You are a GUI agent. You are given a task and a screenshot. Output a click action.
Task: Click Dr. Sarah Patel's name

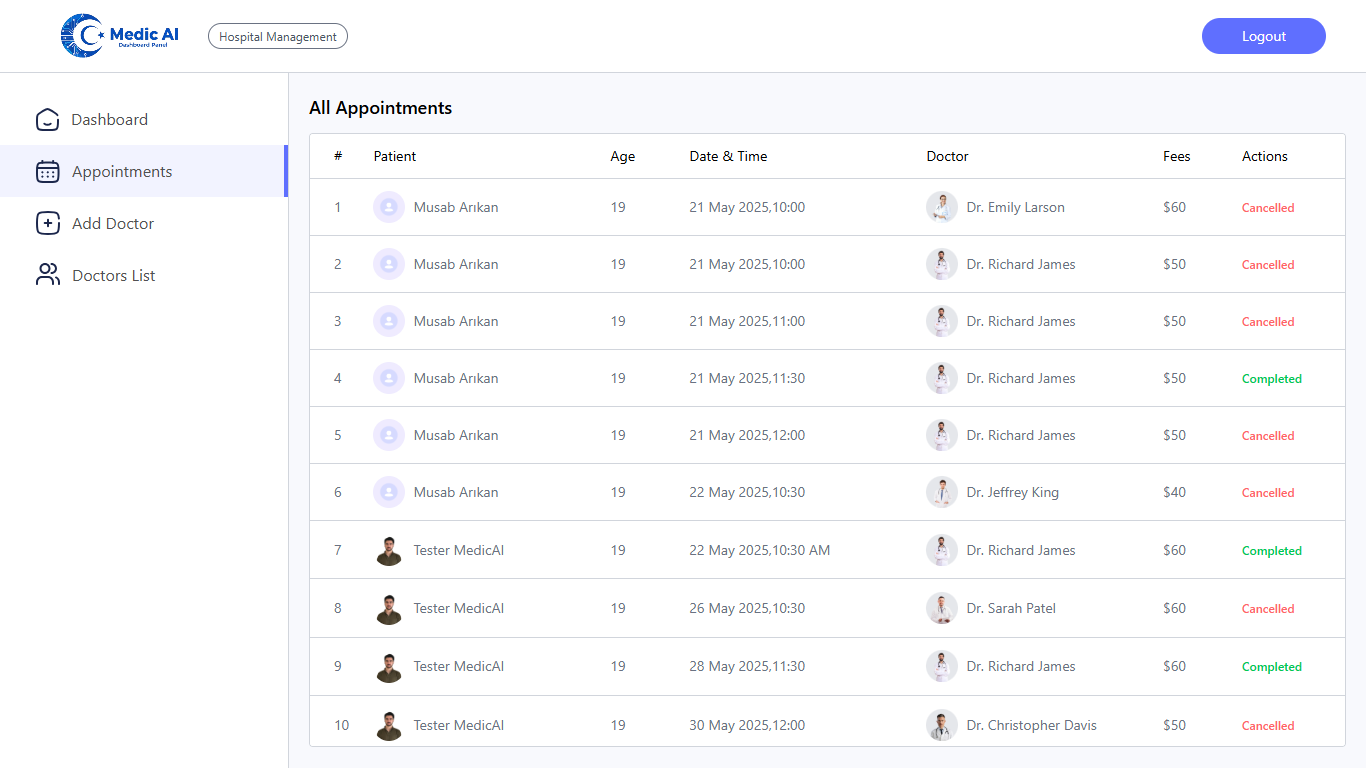coord(1011,609)
